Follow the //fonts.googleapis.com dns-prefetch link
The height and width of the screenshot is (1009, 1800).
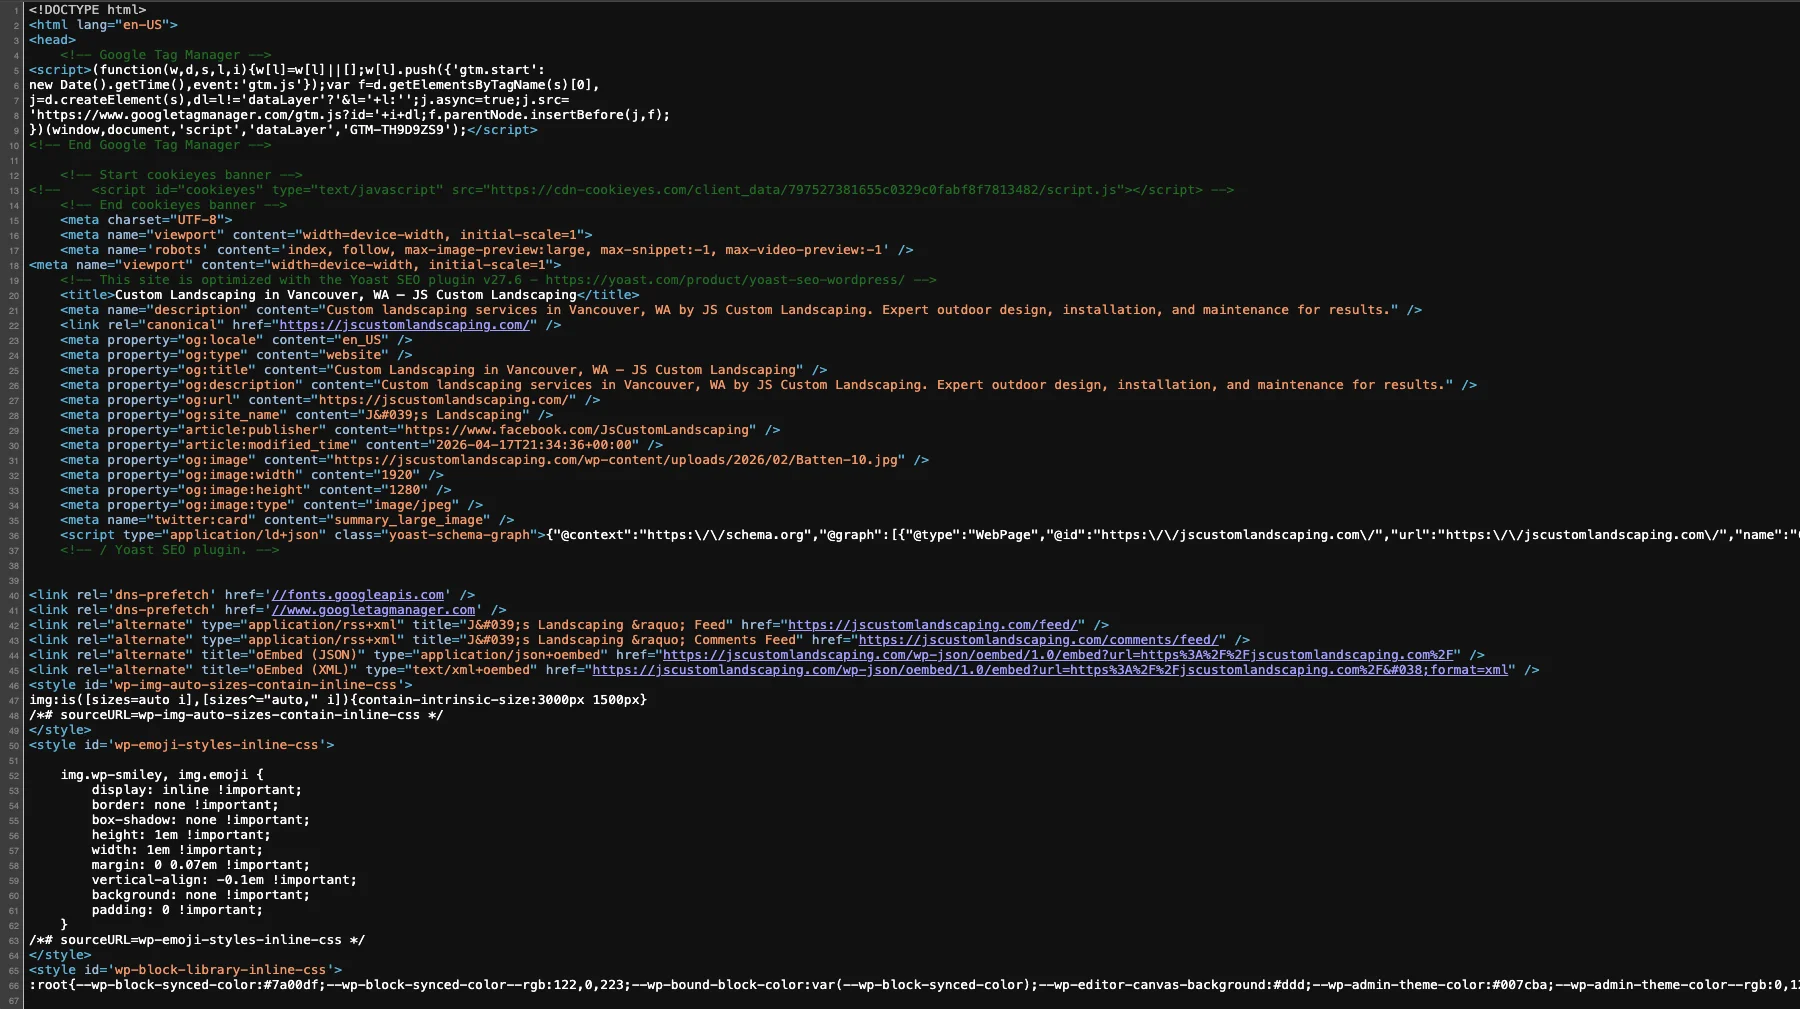point(358,595)
